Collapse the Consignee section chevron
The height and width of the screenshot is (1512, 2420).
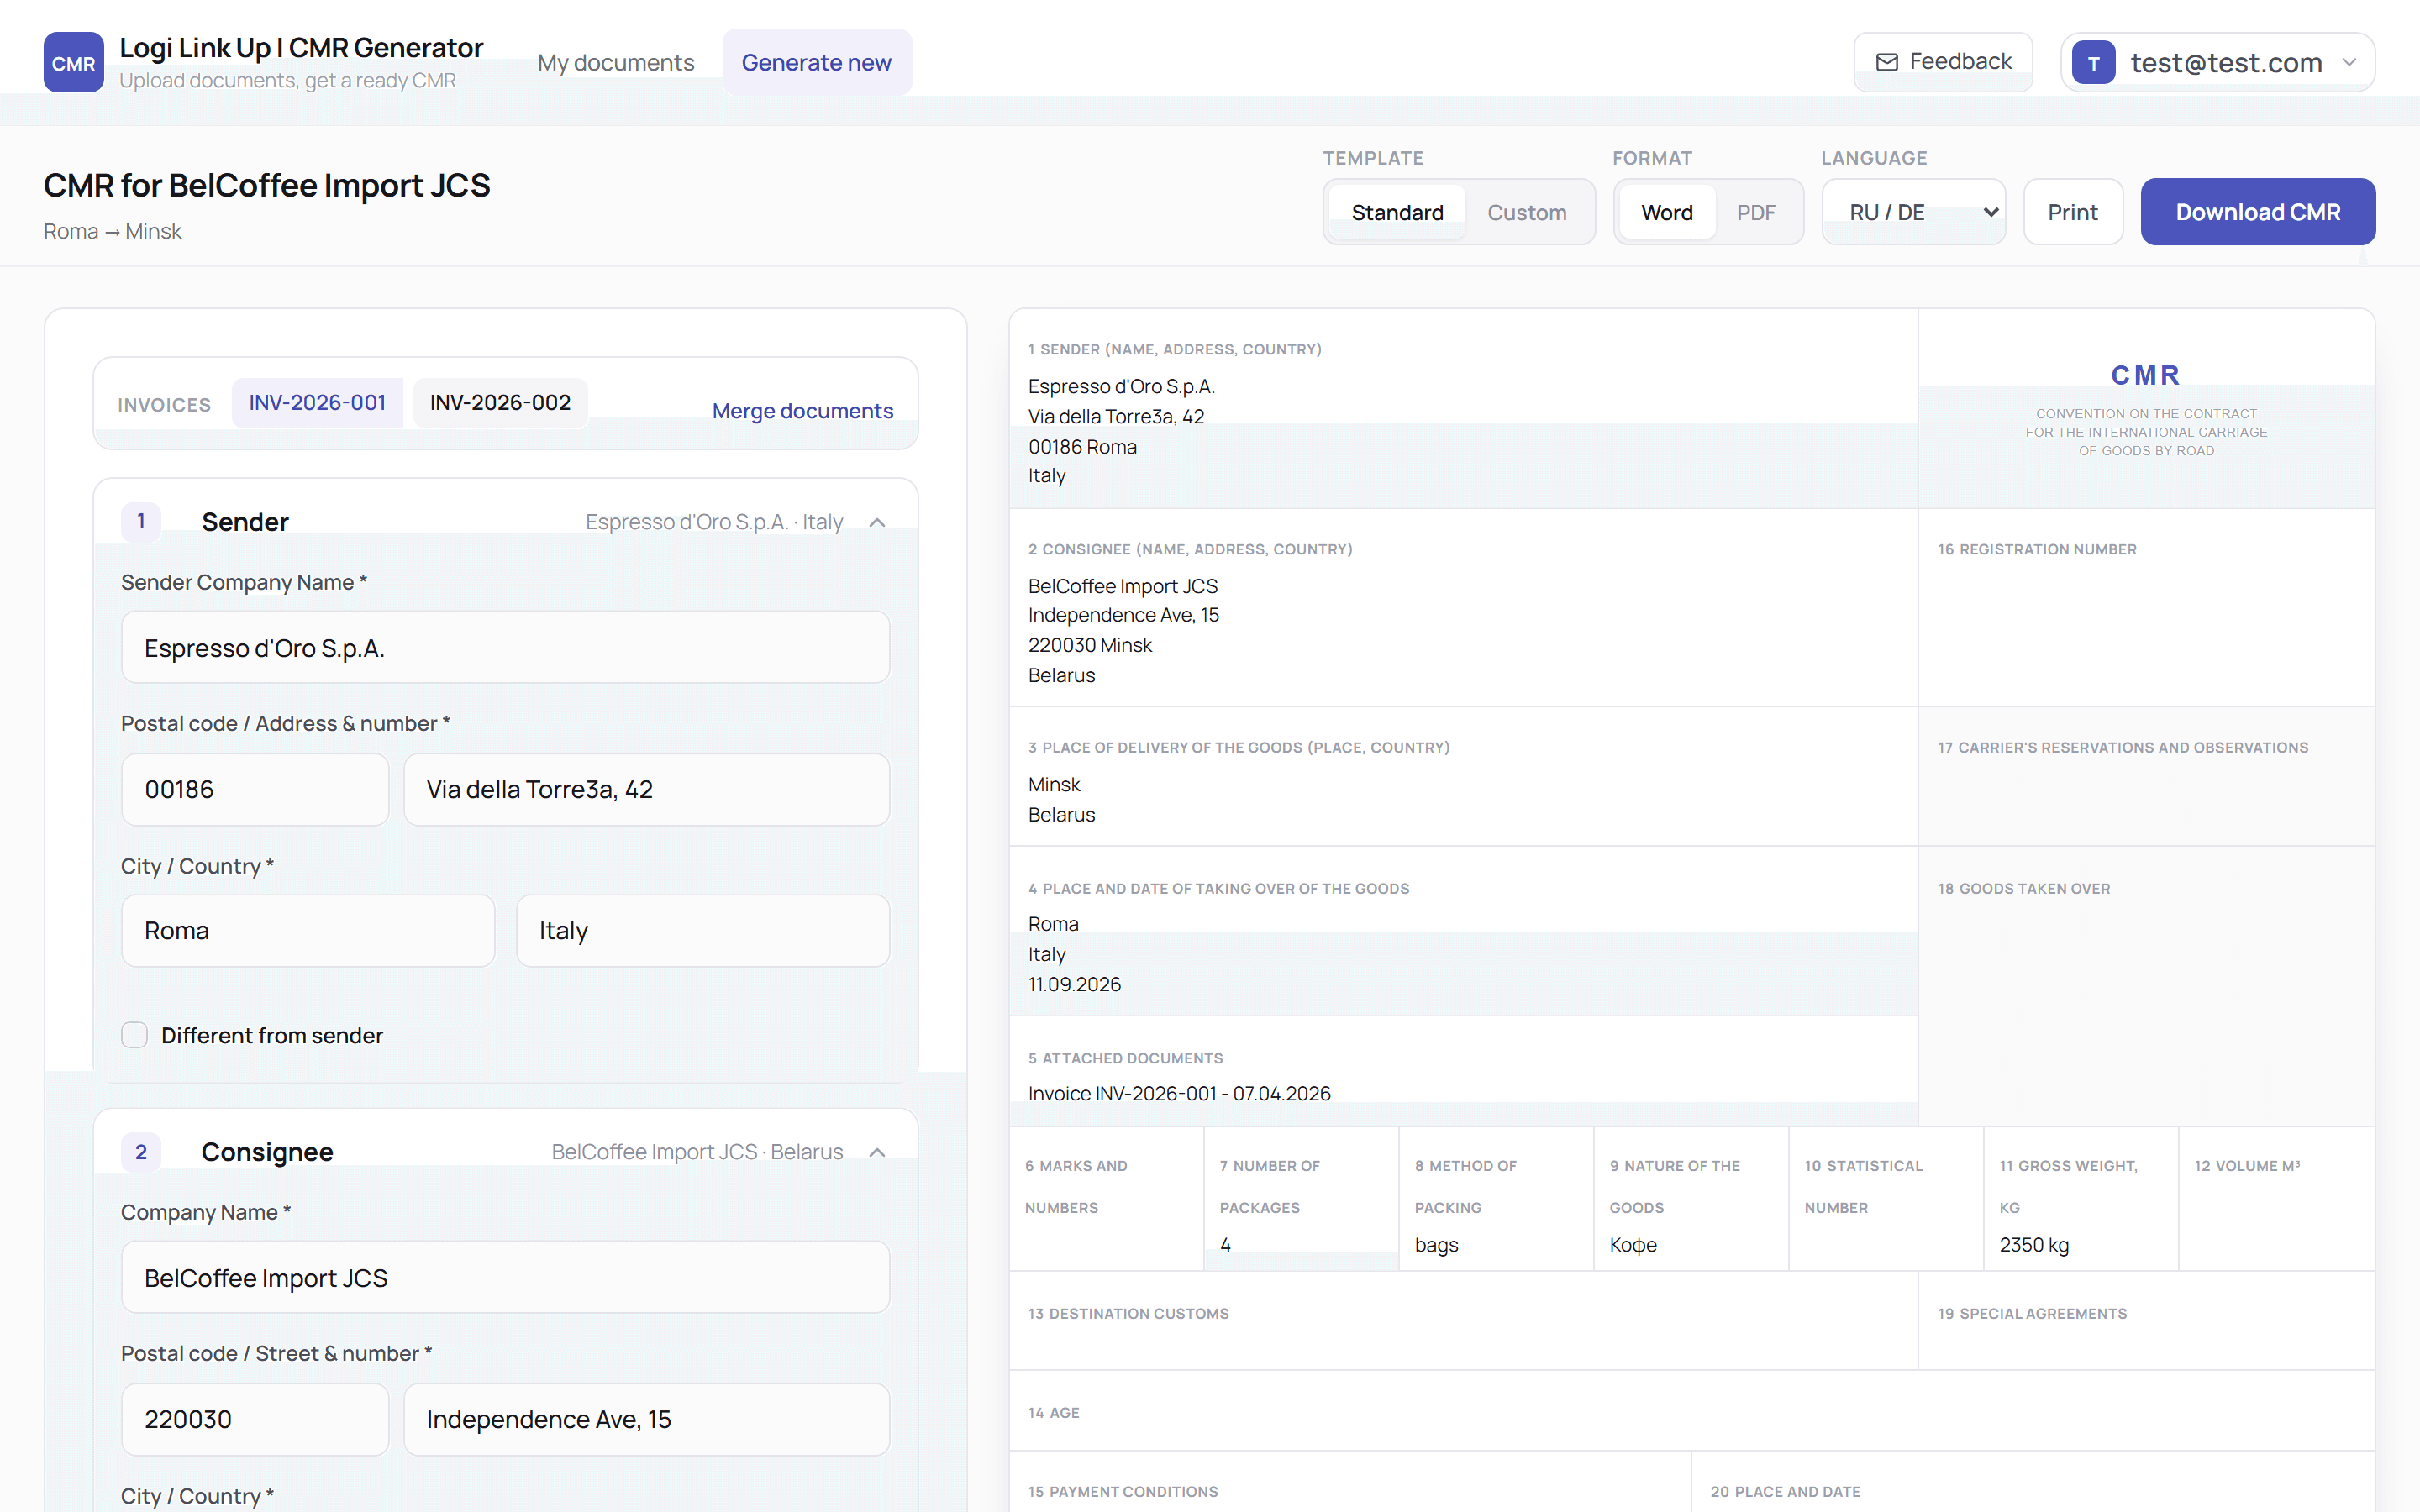coord(877,1152)
